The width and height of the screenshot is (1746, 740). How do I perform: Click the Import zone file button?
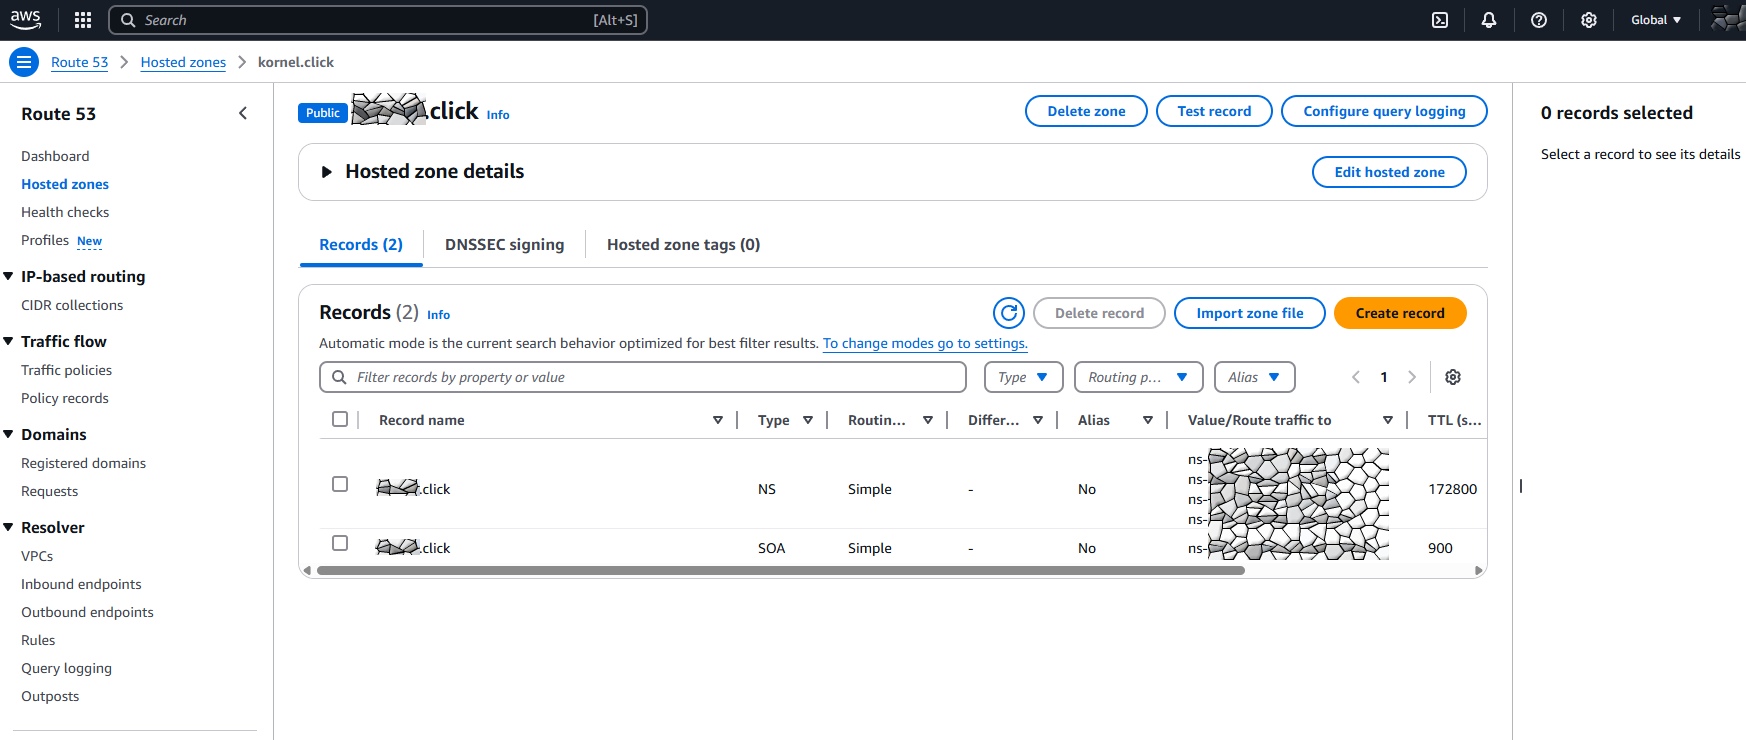tap(1250, 313)
